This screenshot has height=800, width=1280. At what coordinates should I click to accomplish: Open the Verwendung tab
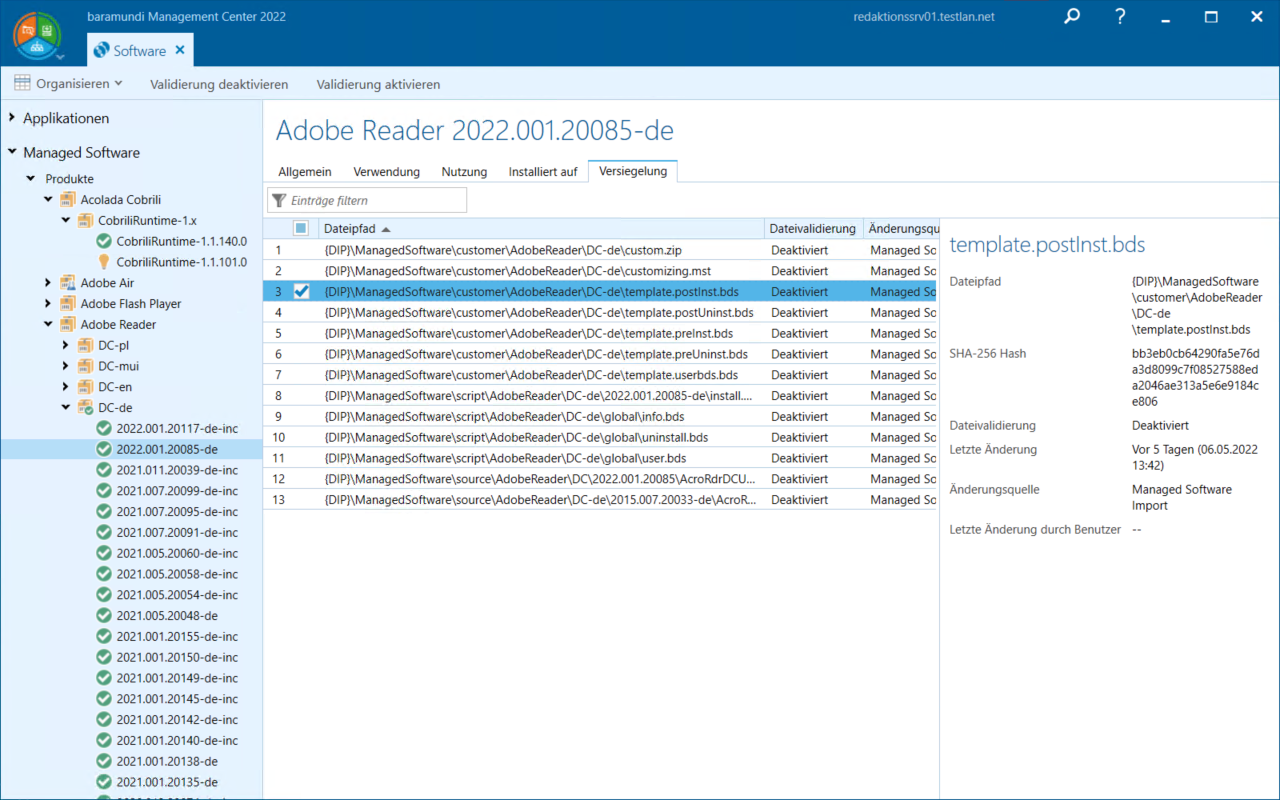tap(386, 172)
